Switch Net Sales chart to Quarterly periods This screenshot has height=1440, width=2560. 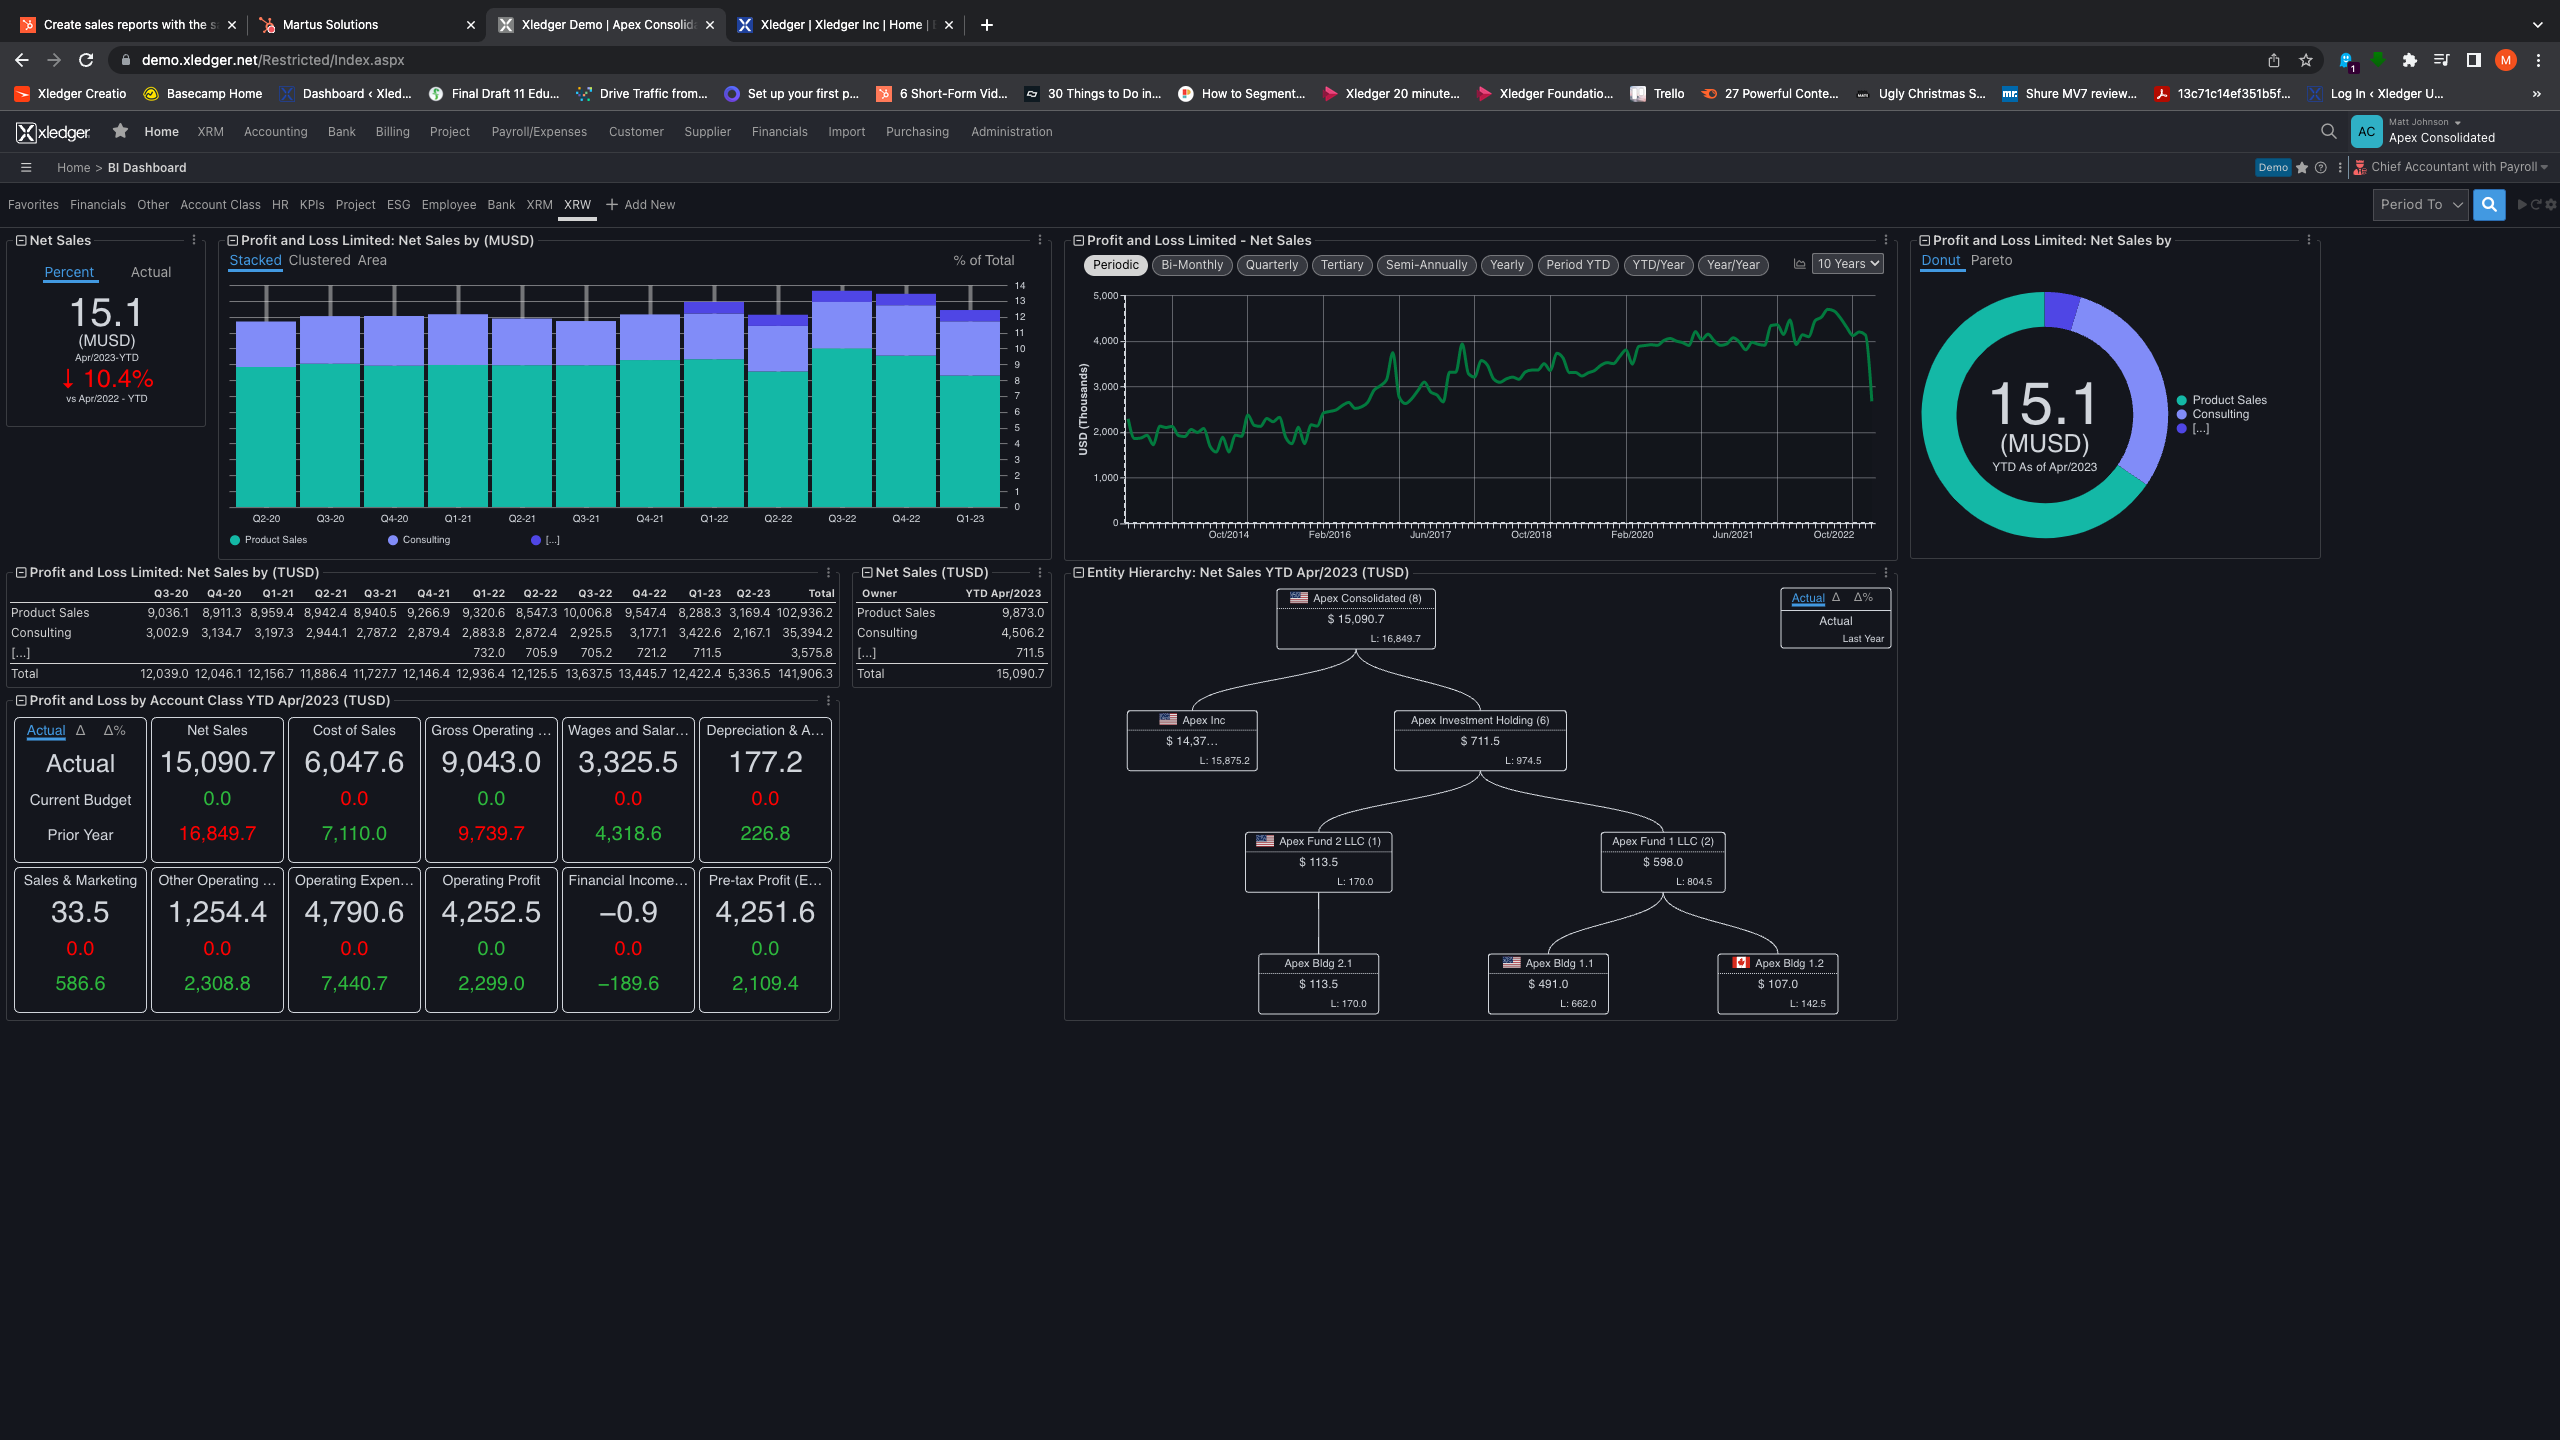pyautogui.click(x=1271, y=265)
